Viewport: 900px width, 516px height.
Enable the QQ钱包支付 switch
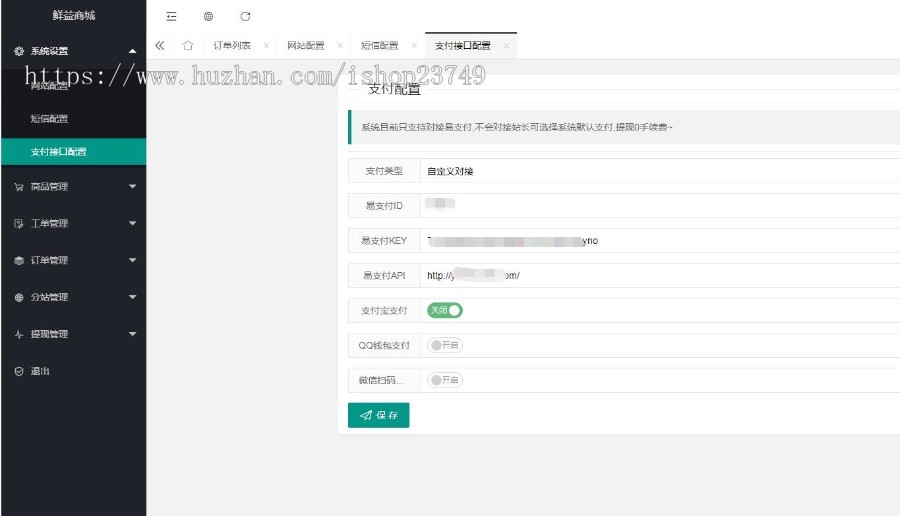point(445,345)
